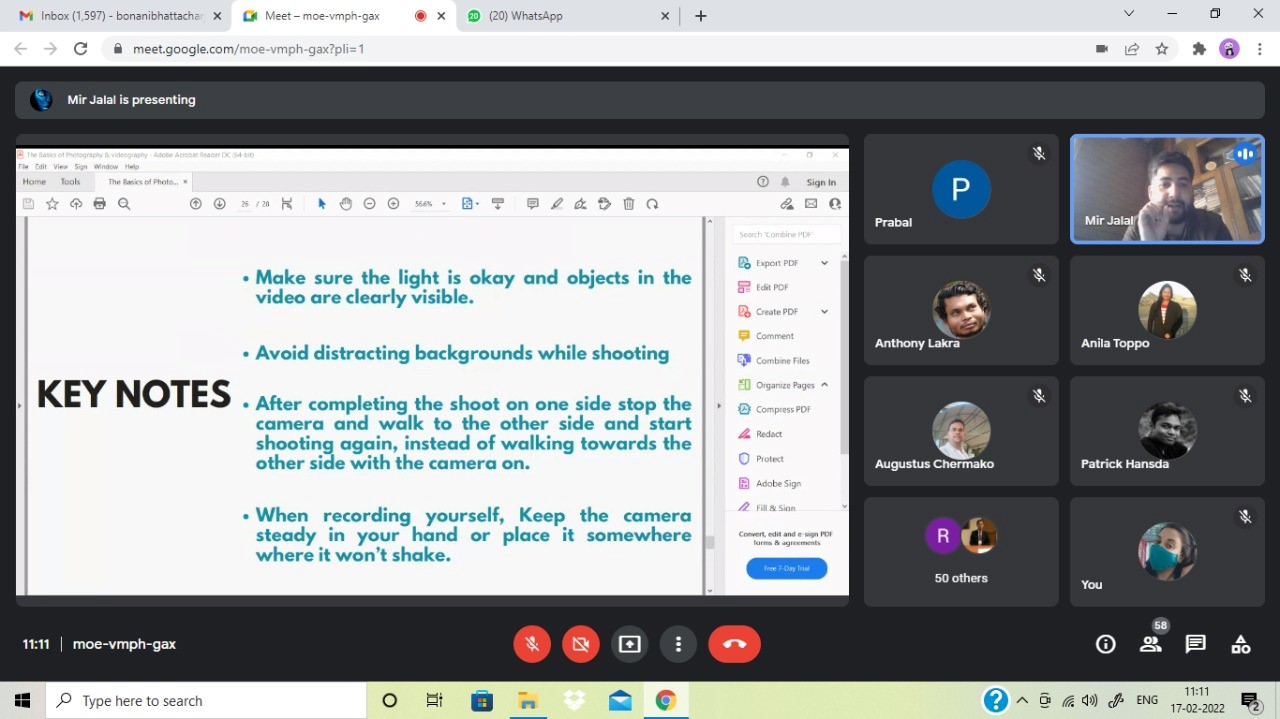Open the Chrome profile avatar menu

point(1229,48)
